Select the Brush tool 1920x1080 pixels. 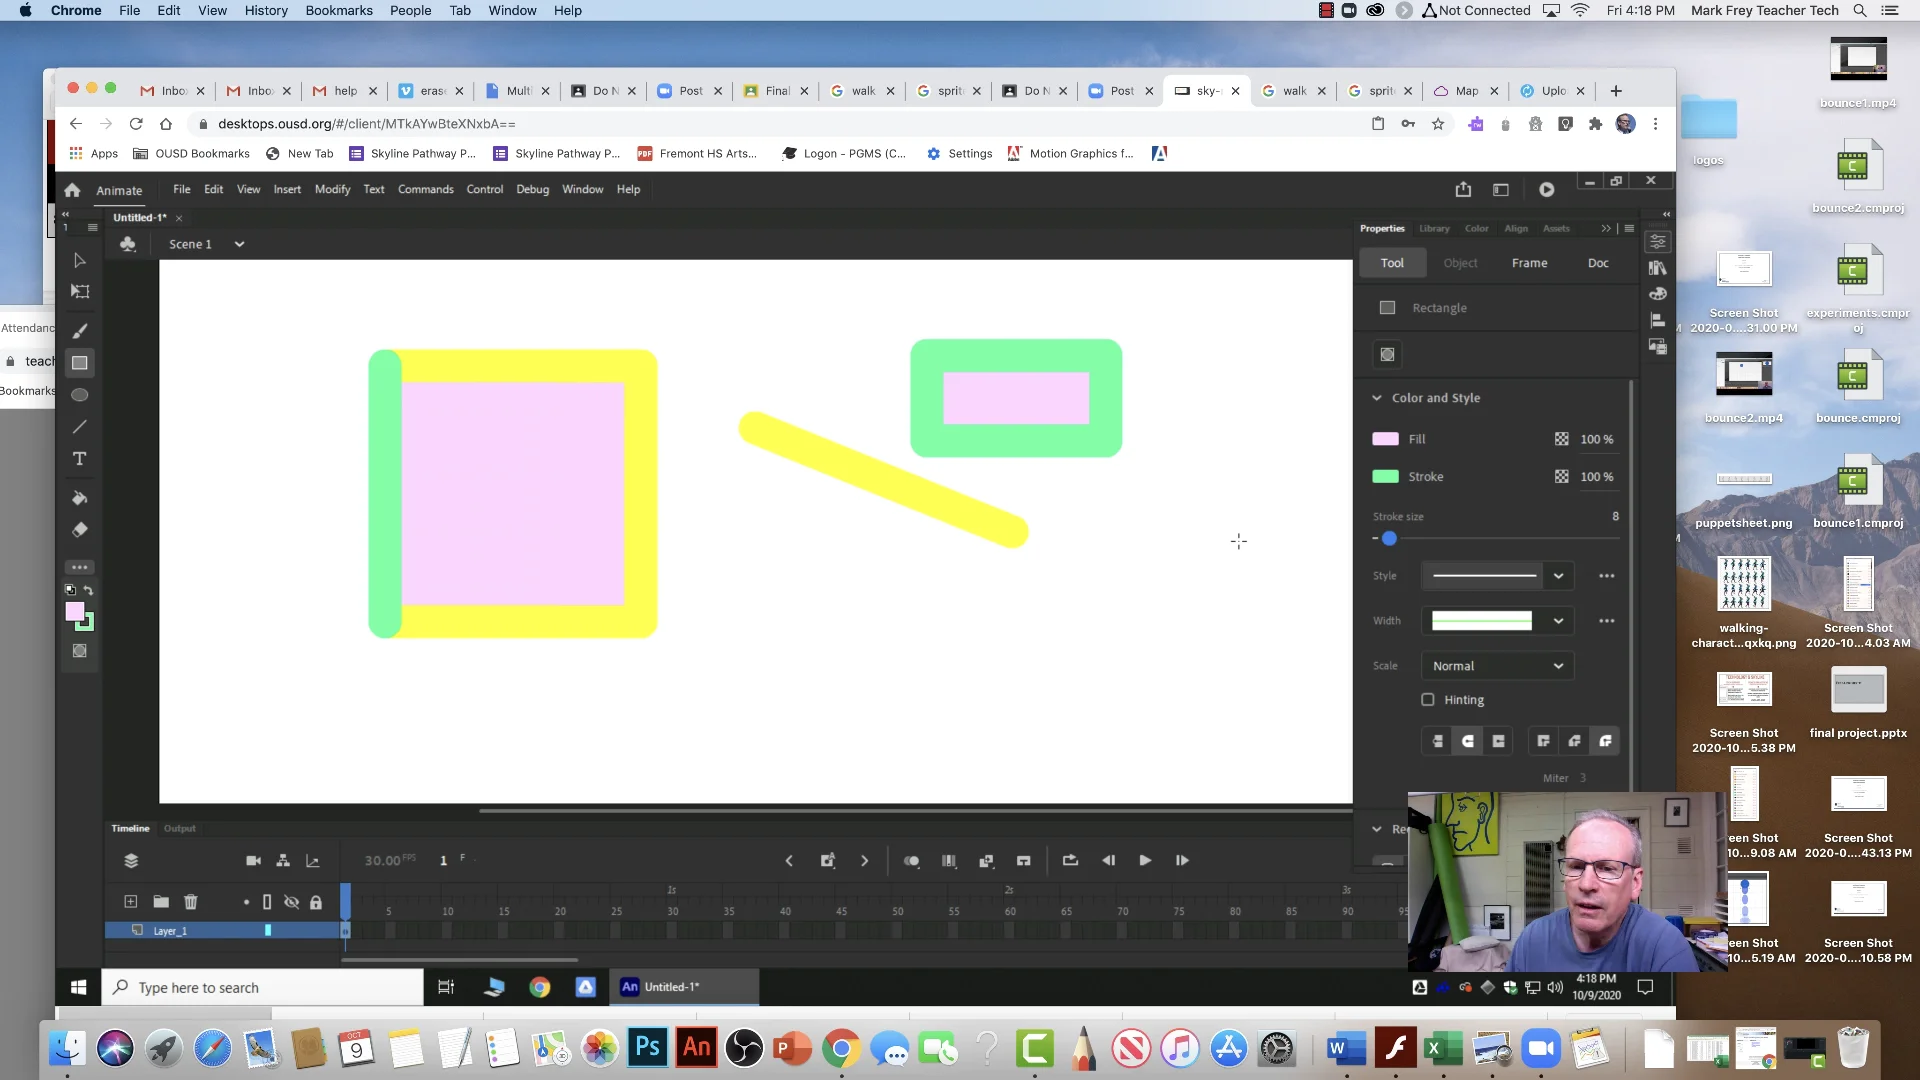pos(79,331)
